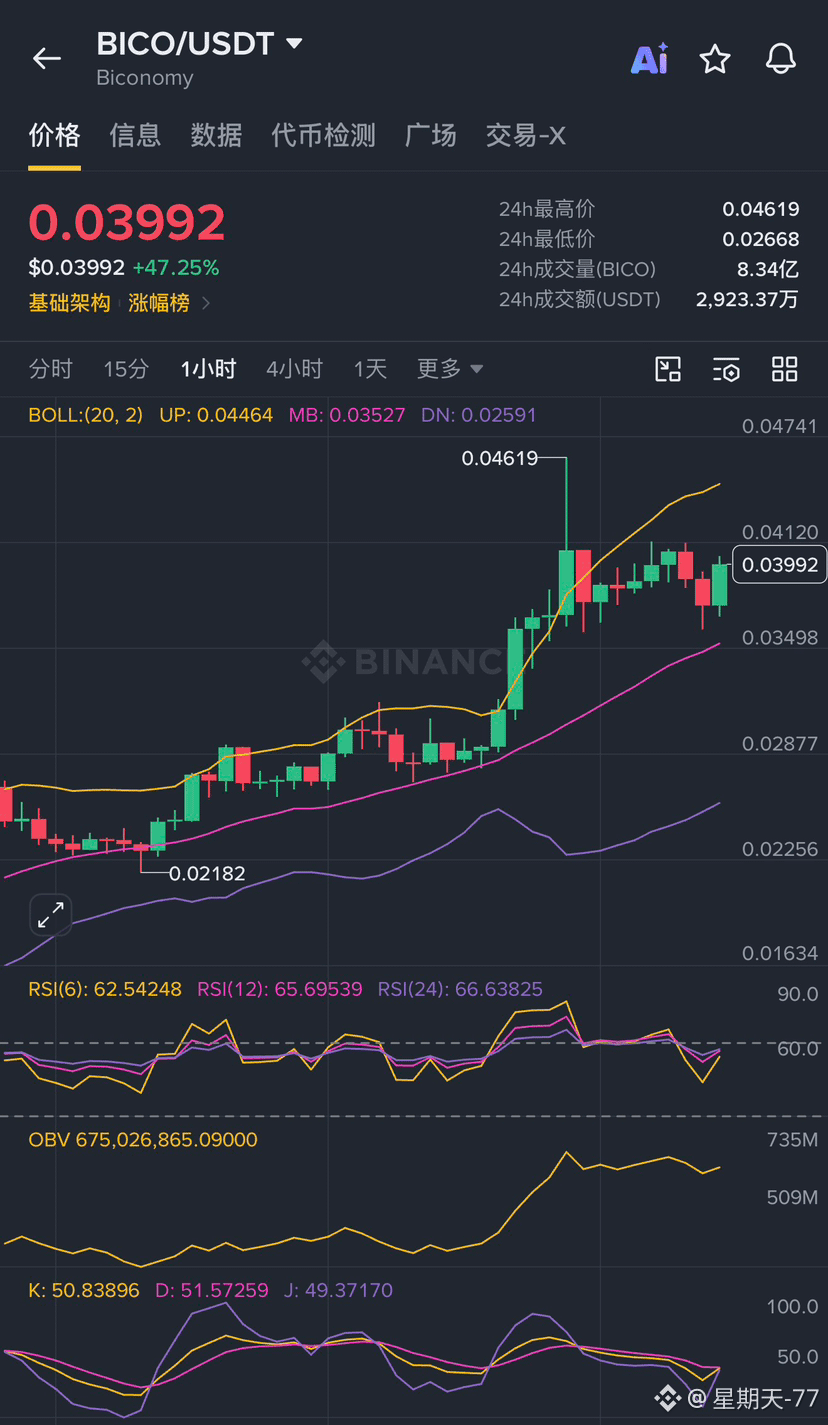
Task: Add BICO/USDT to favorites with star
Action: tap(715, 59)
